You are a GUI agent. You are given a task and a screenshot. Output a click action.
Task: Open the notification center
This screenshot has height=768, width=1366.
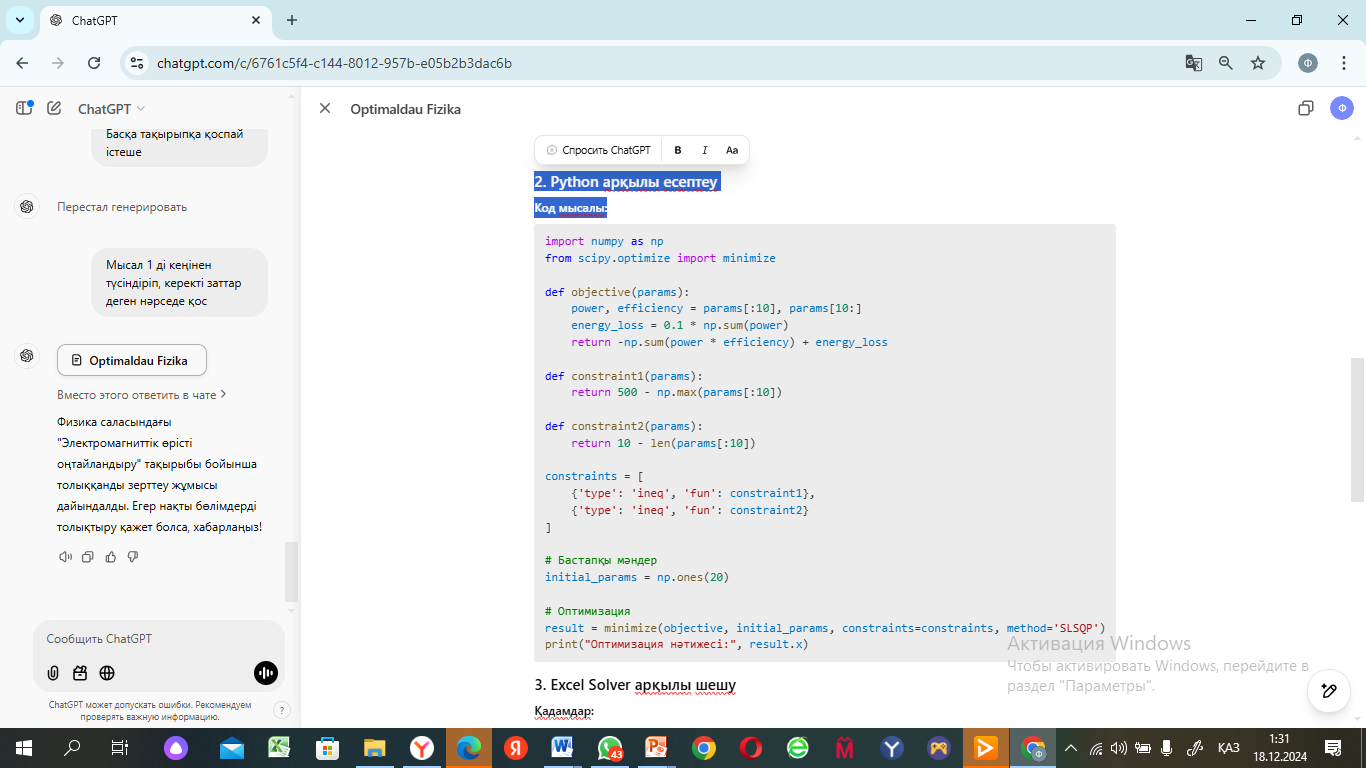(1333, 748)
